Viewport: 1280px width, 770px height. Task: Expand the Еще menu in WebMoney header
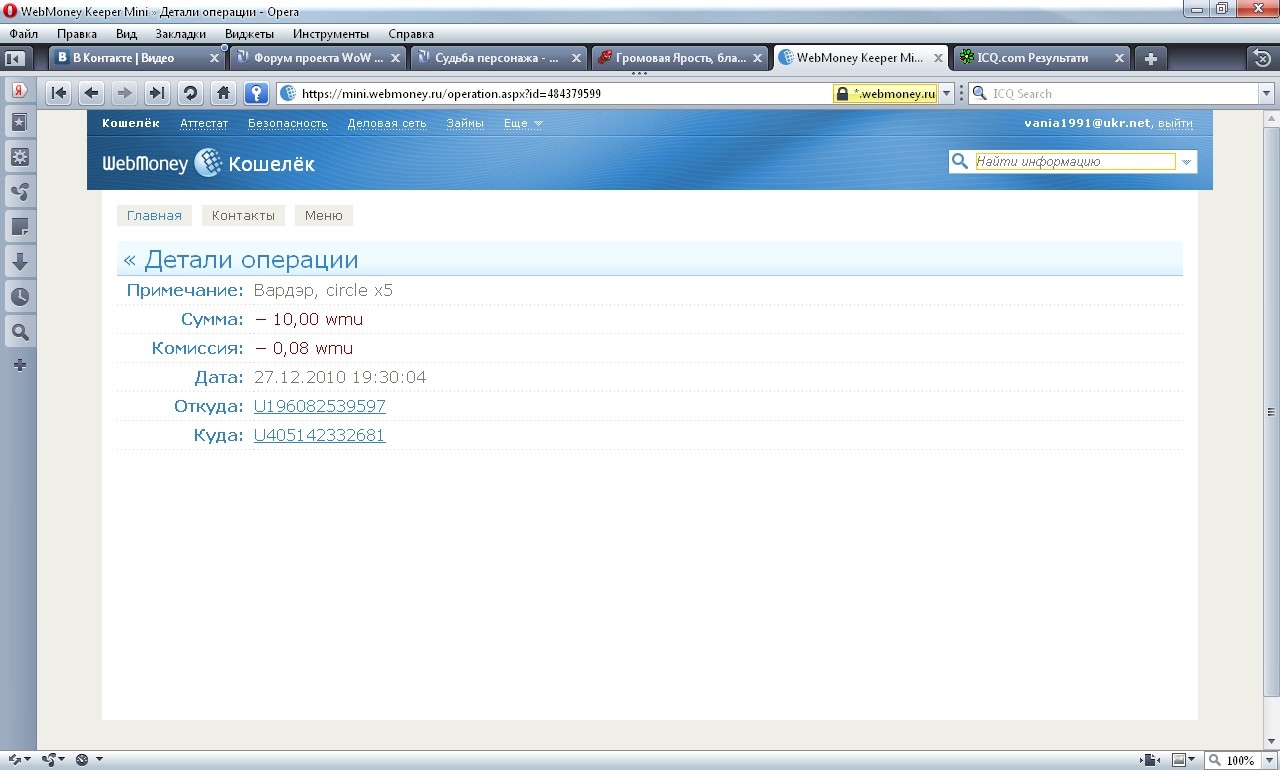pos(523,123)
